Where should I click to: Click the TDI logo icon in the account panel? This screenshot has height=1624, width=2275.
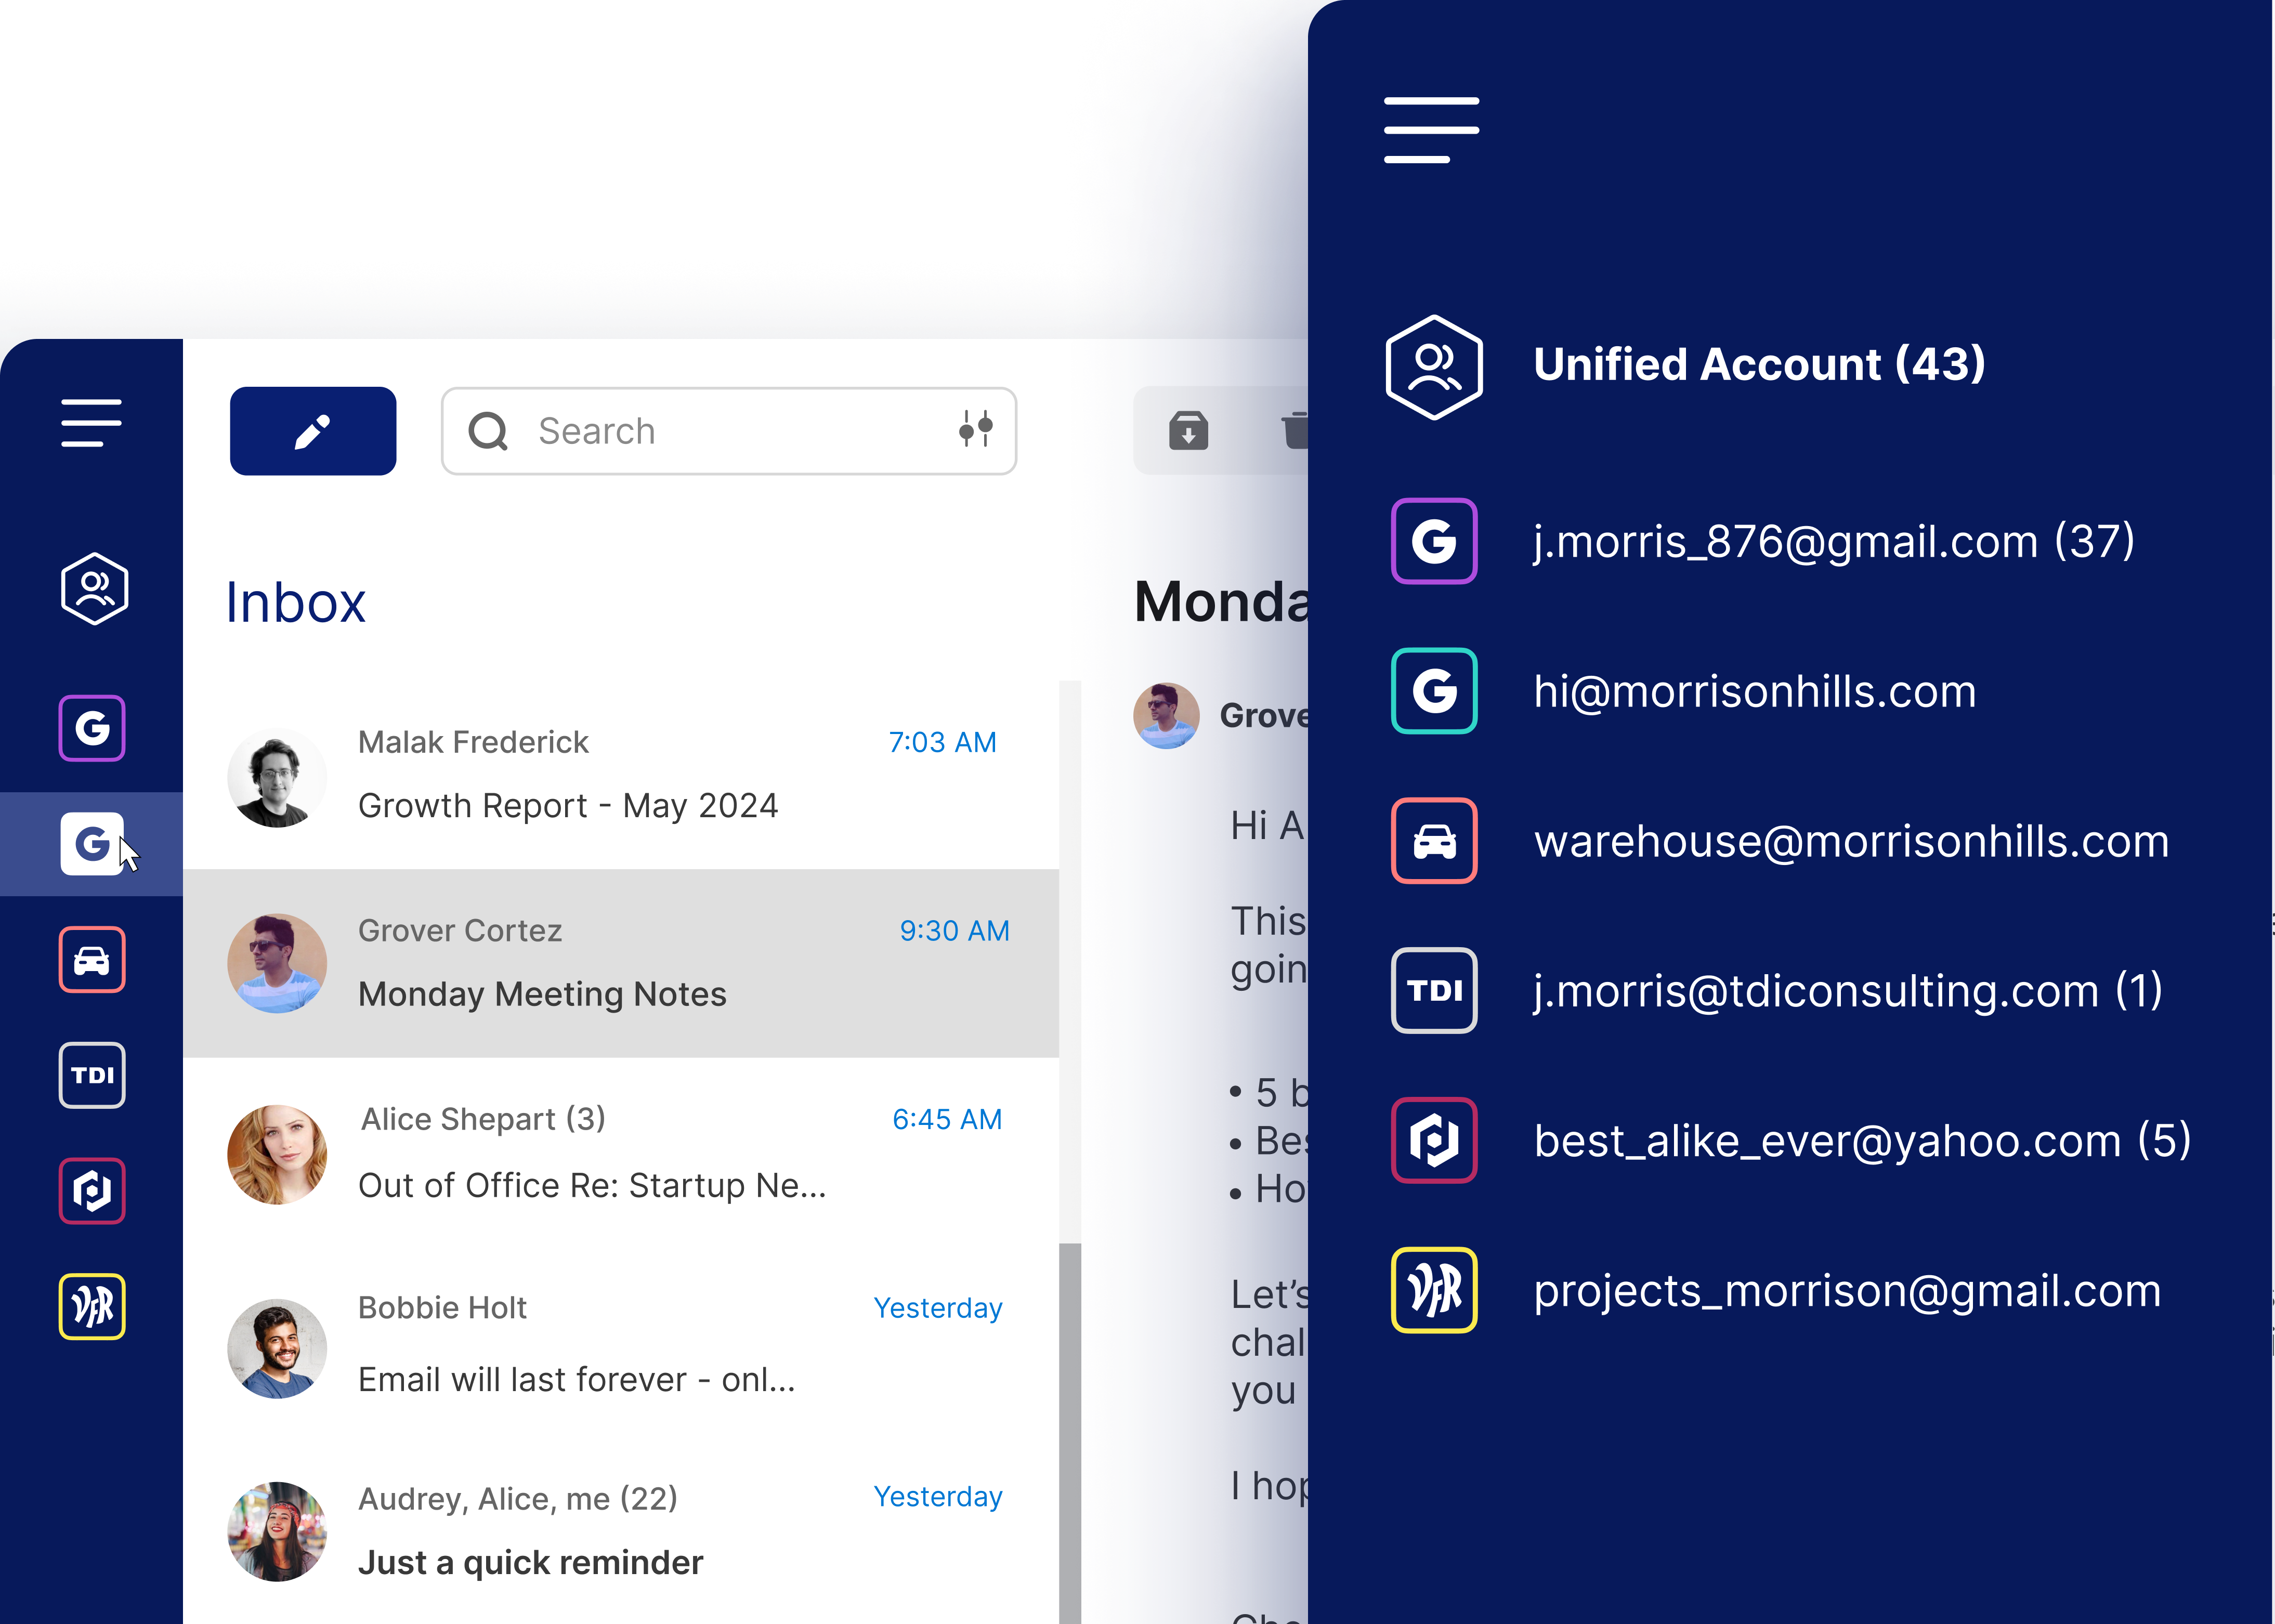click(x=1434, y=990)
